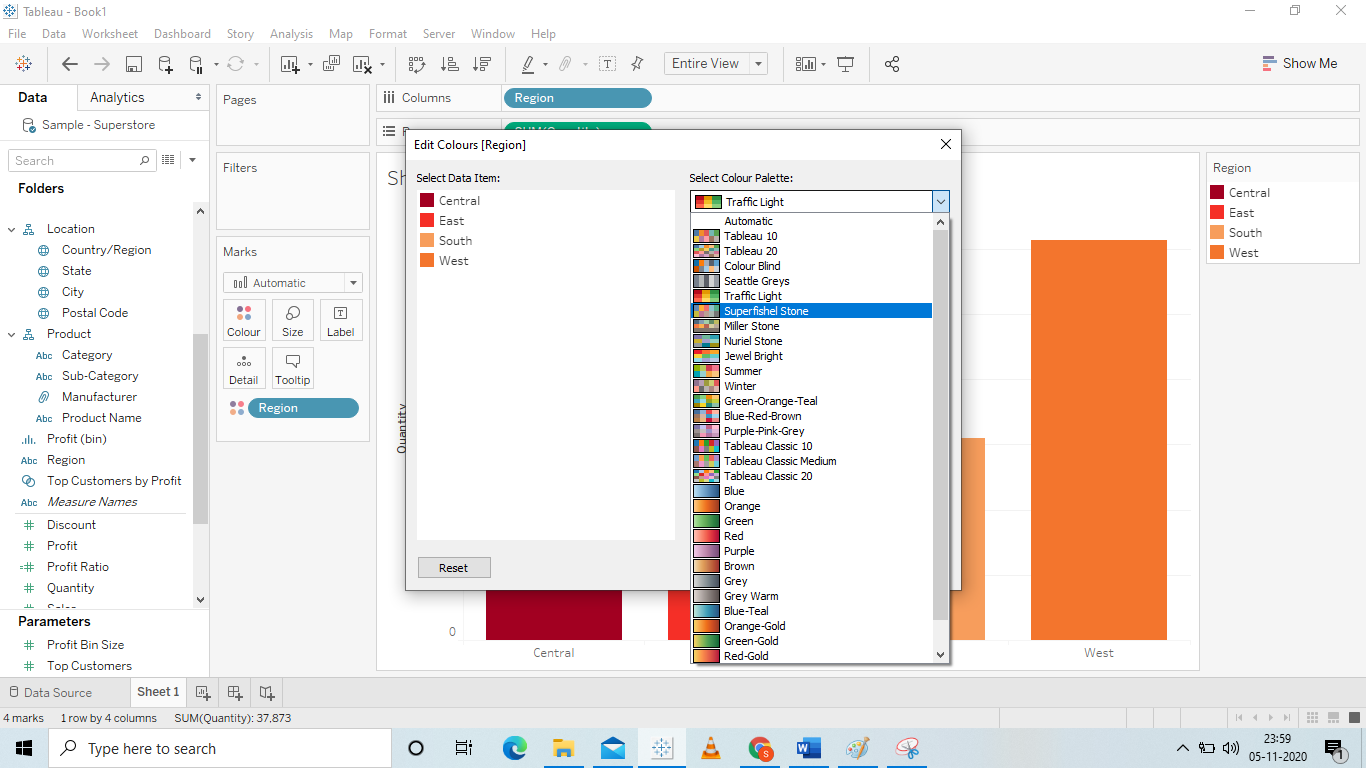Image resolution: width=1366 pixels, height=768 pixels.
Task: Click the West colour swatch in the Region legend
Action: click(1217, 252)
